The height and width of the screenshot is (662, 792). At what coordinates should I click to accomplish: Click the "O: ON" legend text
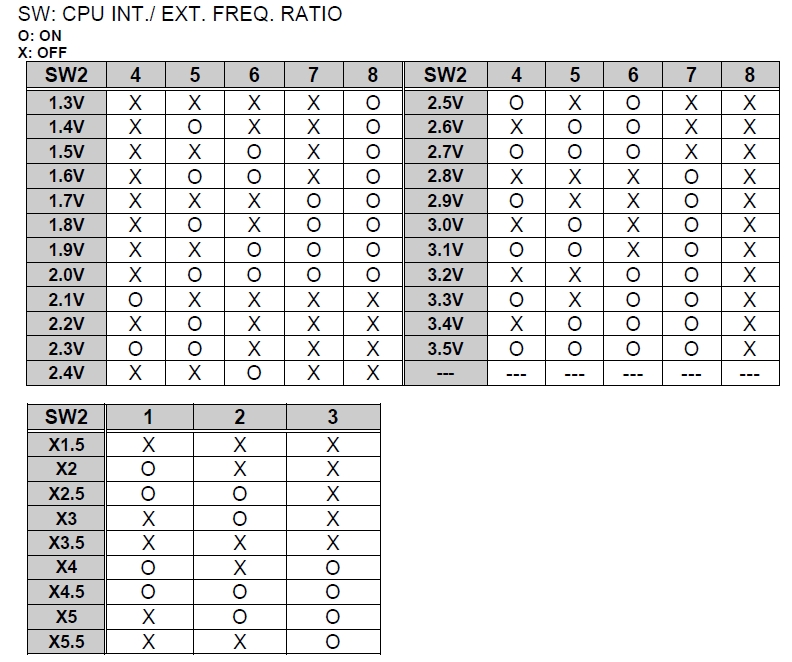[40, 35]
